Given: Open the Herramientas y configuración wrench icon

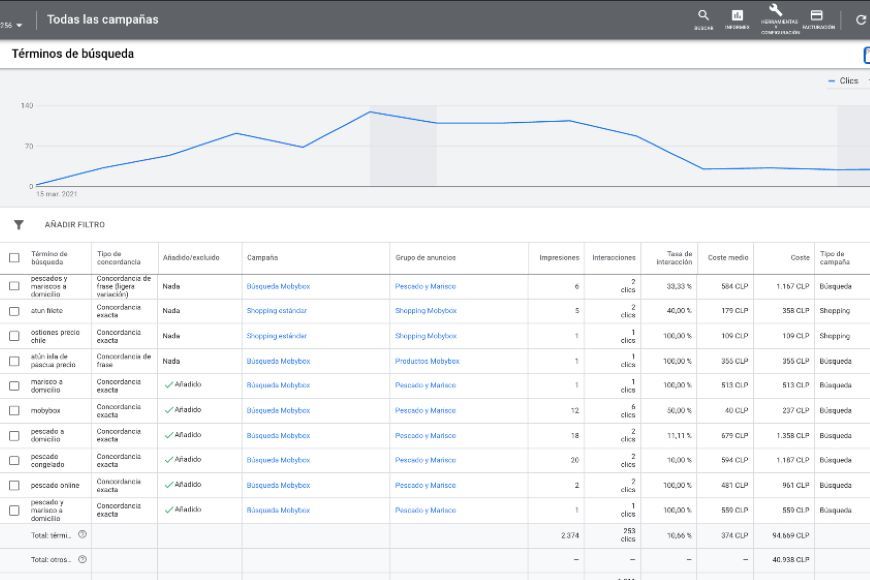Looking at the screenshot, I should 776,11.
